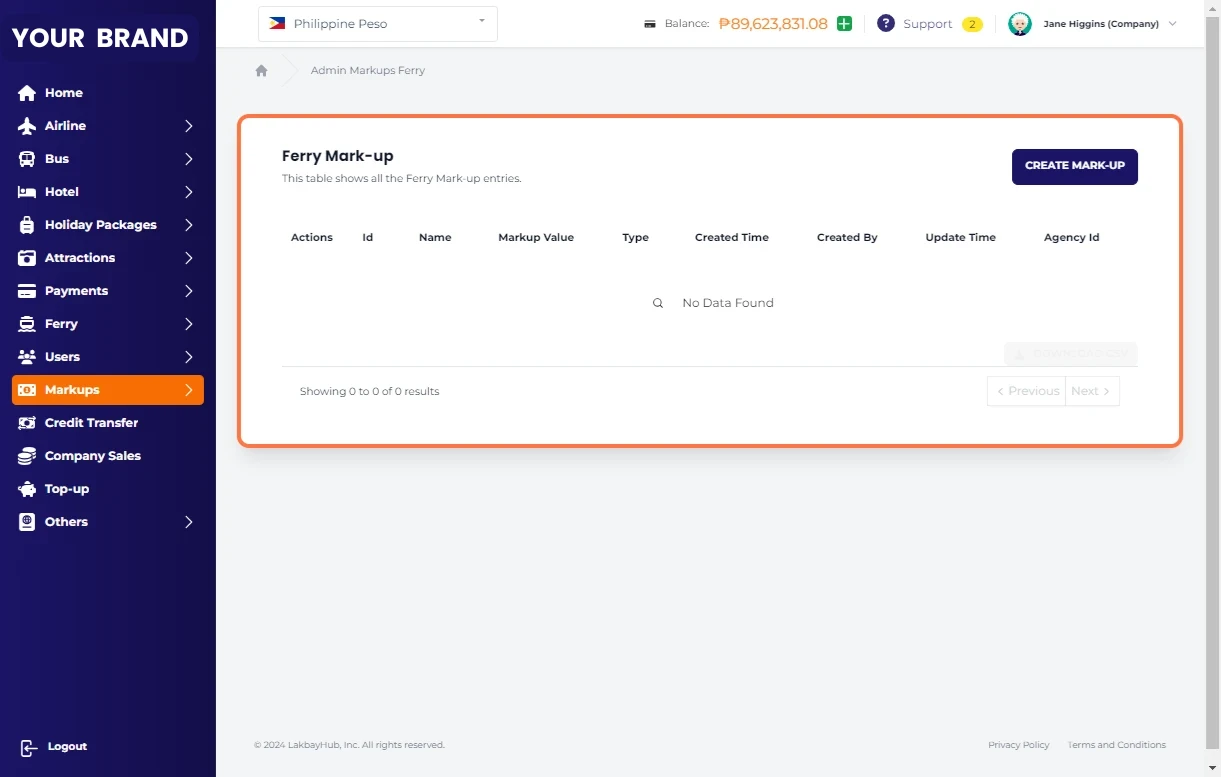Open the Ferry sidebar menu item
The width and height of the screenshot is (1221, 777).
point(61,324)
